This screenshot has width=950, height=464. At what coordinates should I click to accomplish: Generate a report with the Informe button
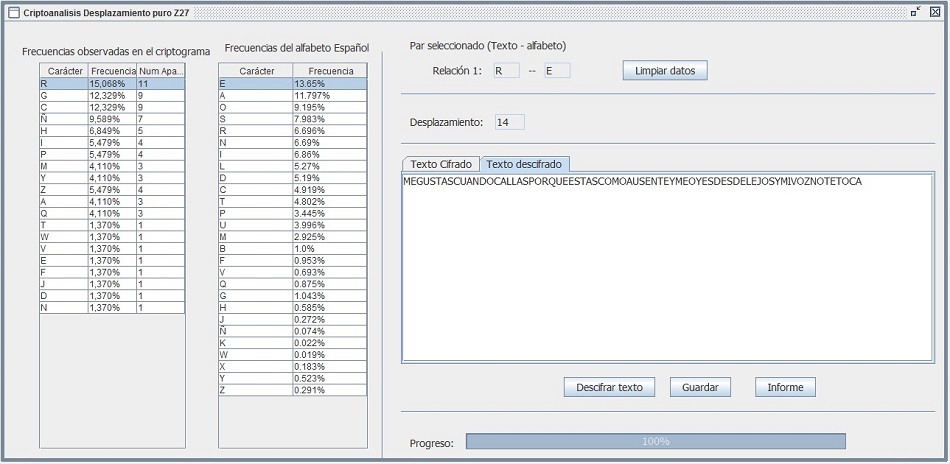click(785, 387)
